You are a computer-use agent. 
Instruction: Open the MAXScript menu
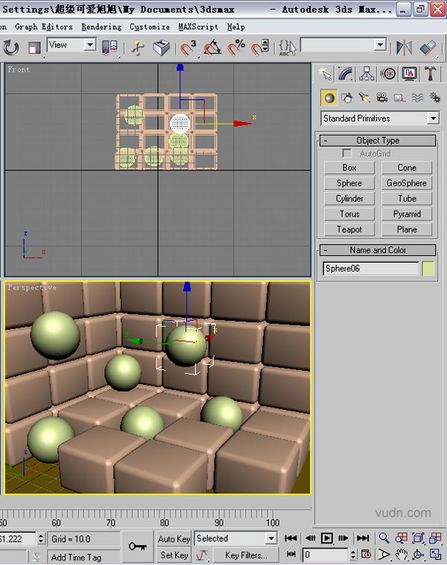click(x=198, y=27)
